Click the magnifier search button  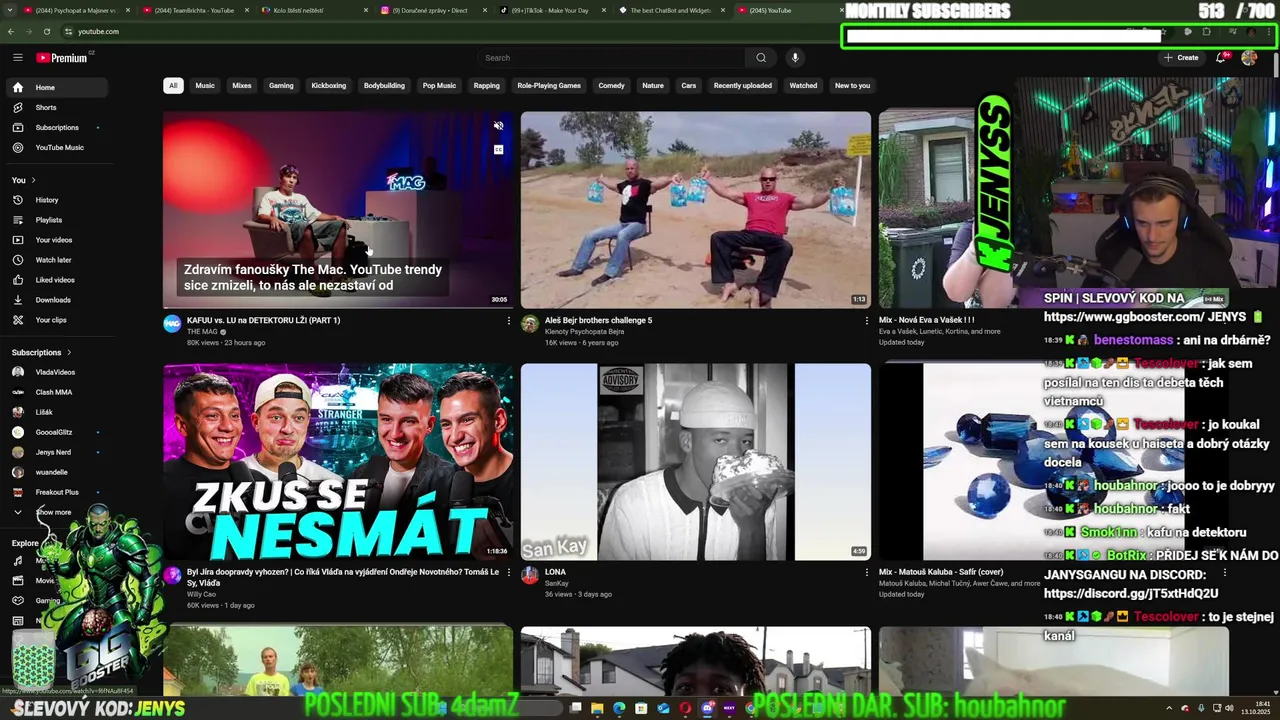(761, 58)
